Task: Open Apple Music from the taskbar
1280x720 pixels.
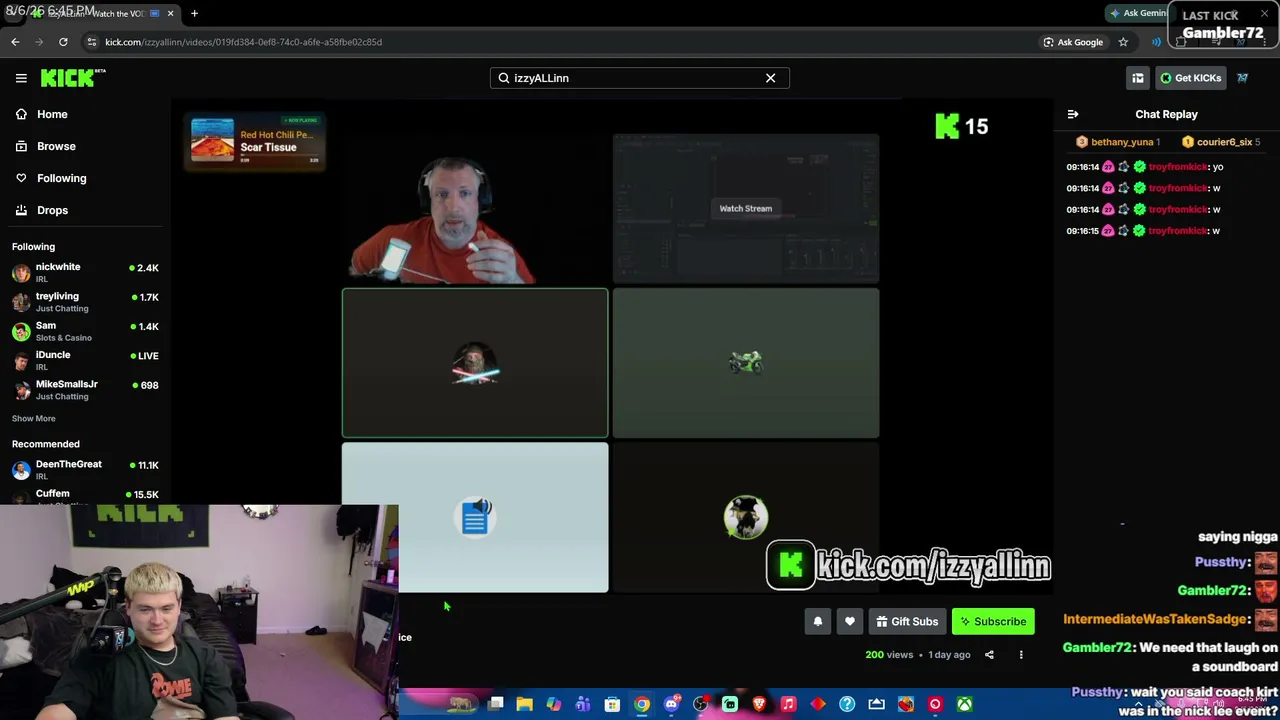Action: [788, 704]
